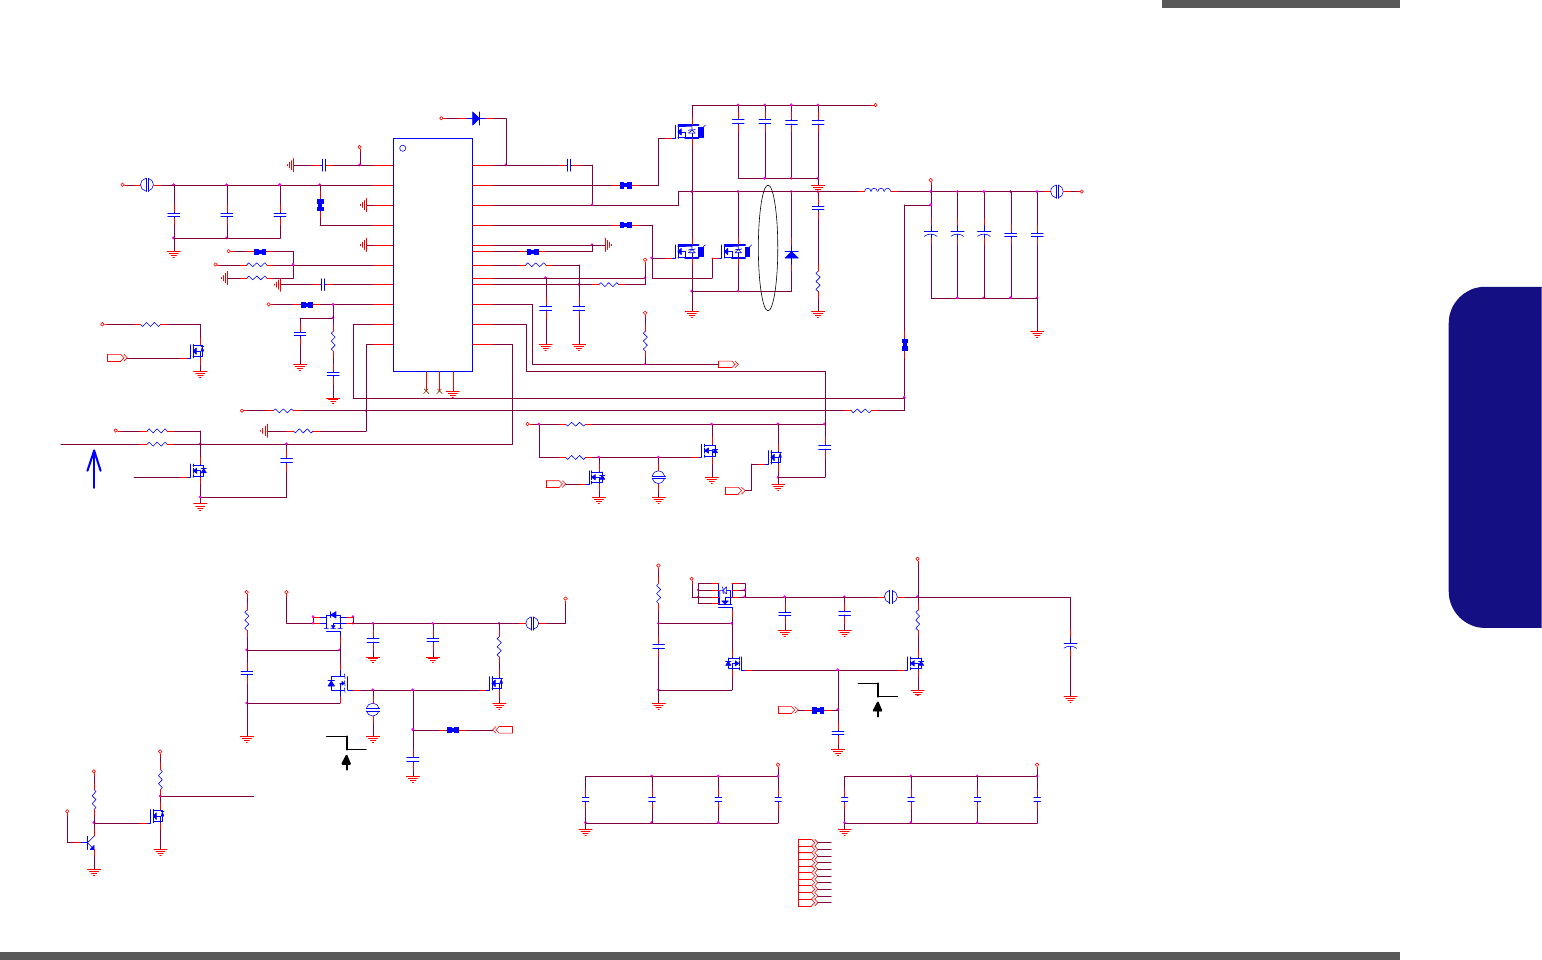The image size is (1542, 960).
Task: Select the tall ellipse outline
Action: [x=767, y=247]
